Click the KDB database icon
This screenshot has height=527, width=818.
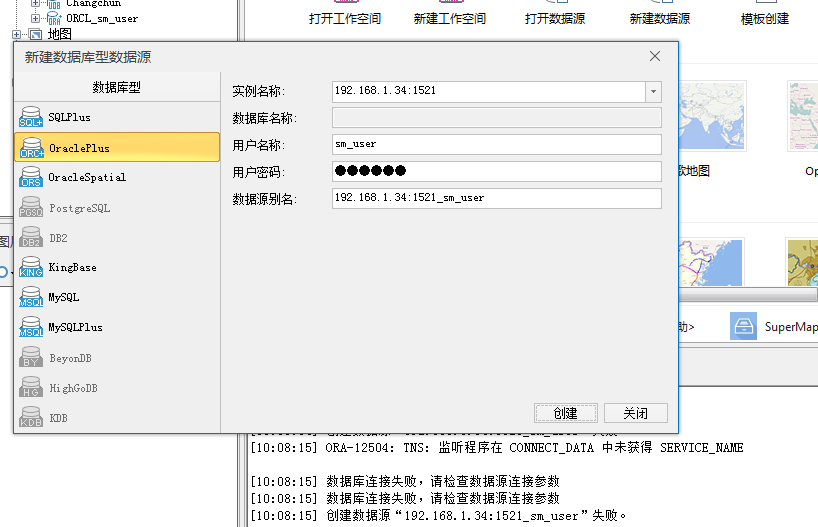(x=31, y=417)
